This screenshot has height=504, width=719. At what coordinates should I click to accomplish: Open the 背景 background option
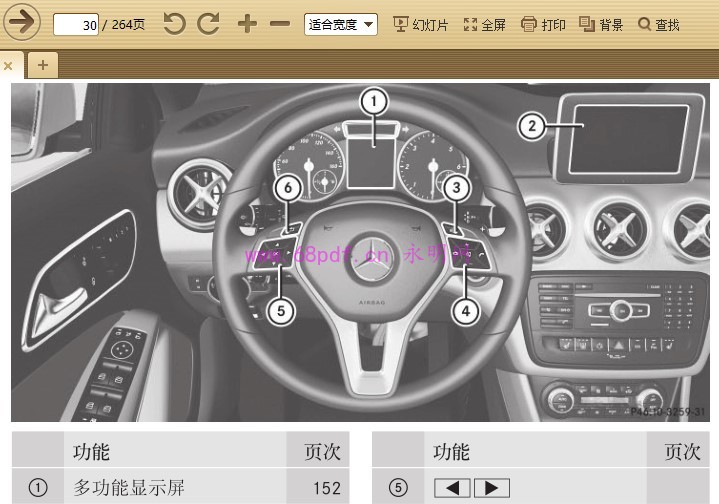point(601,24)
